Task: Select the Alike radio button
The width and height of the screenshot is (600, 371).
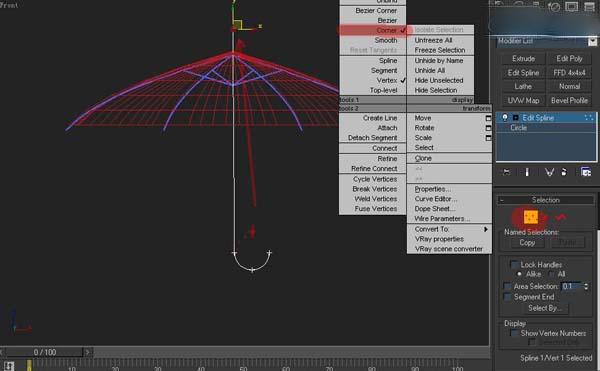Action: click(519, 274)
